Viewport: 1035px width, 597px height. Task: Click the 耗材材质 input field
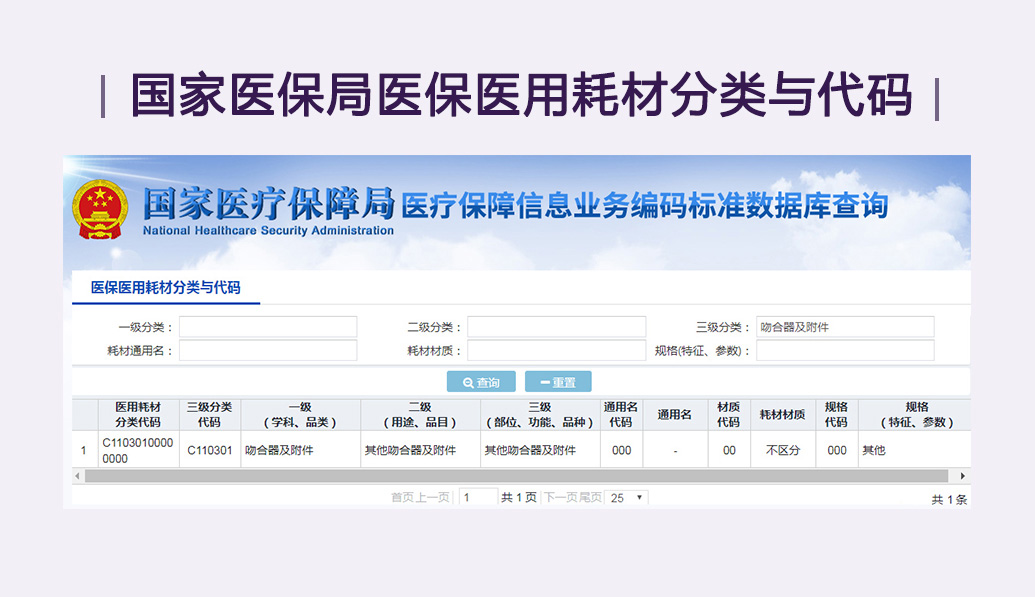click(x=556, y=350)
